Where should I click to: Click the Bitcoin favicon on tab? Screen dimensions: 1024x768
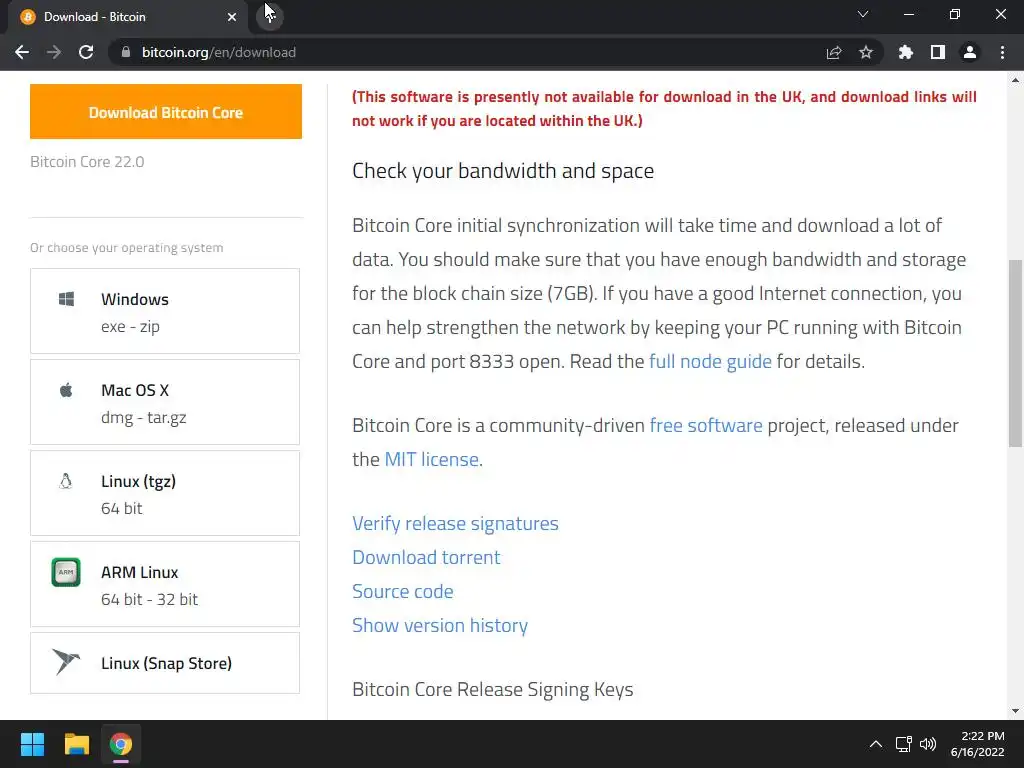(x=28, y=17)
